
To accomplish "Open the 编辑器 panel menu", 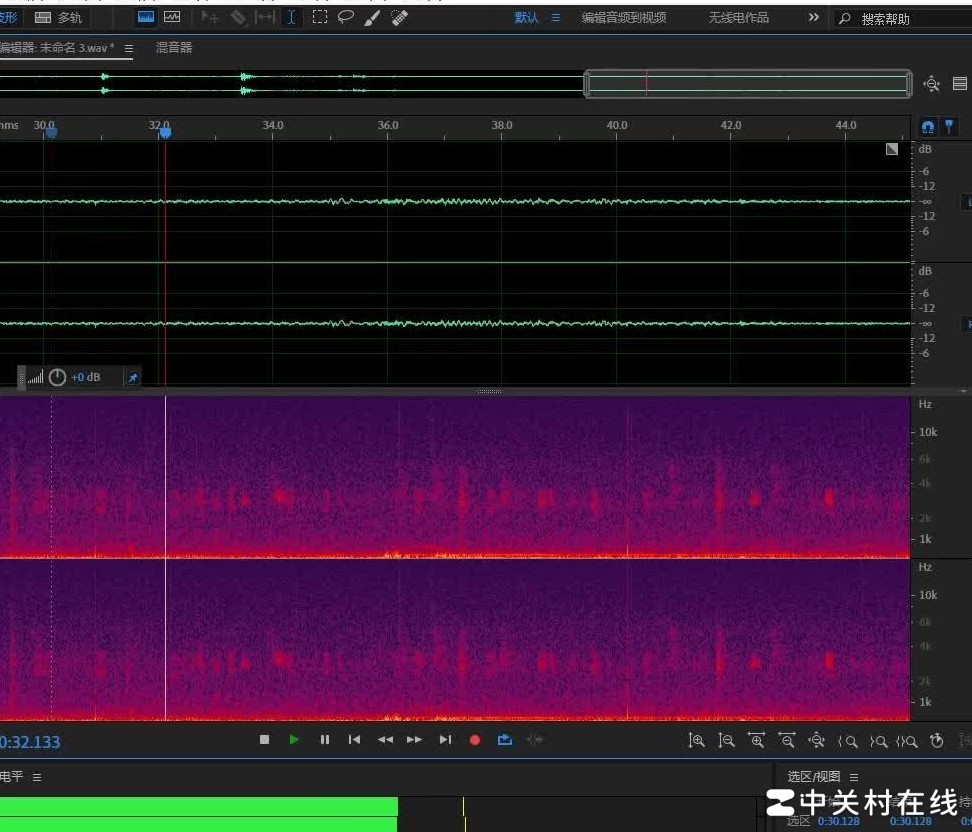I will pyautogui.click(x=129, y=48).
